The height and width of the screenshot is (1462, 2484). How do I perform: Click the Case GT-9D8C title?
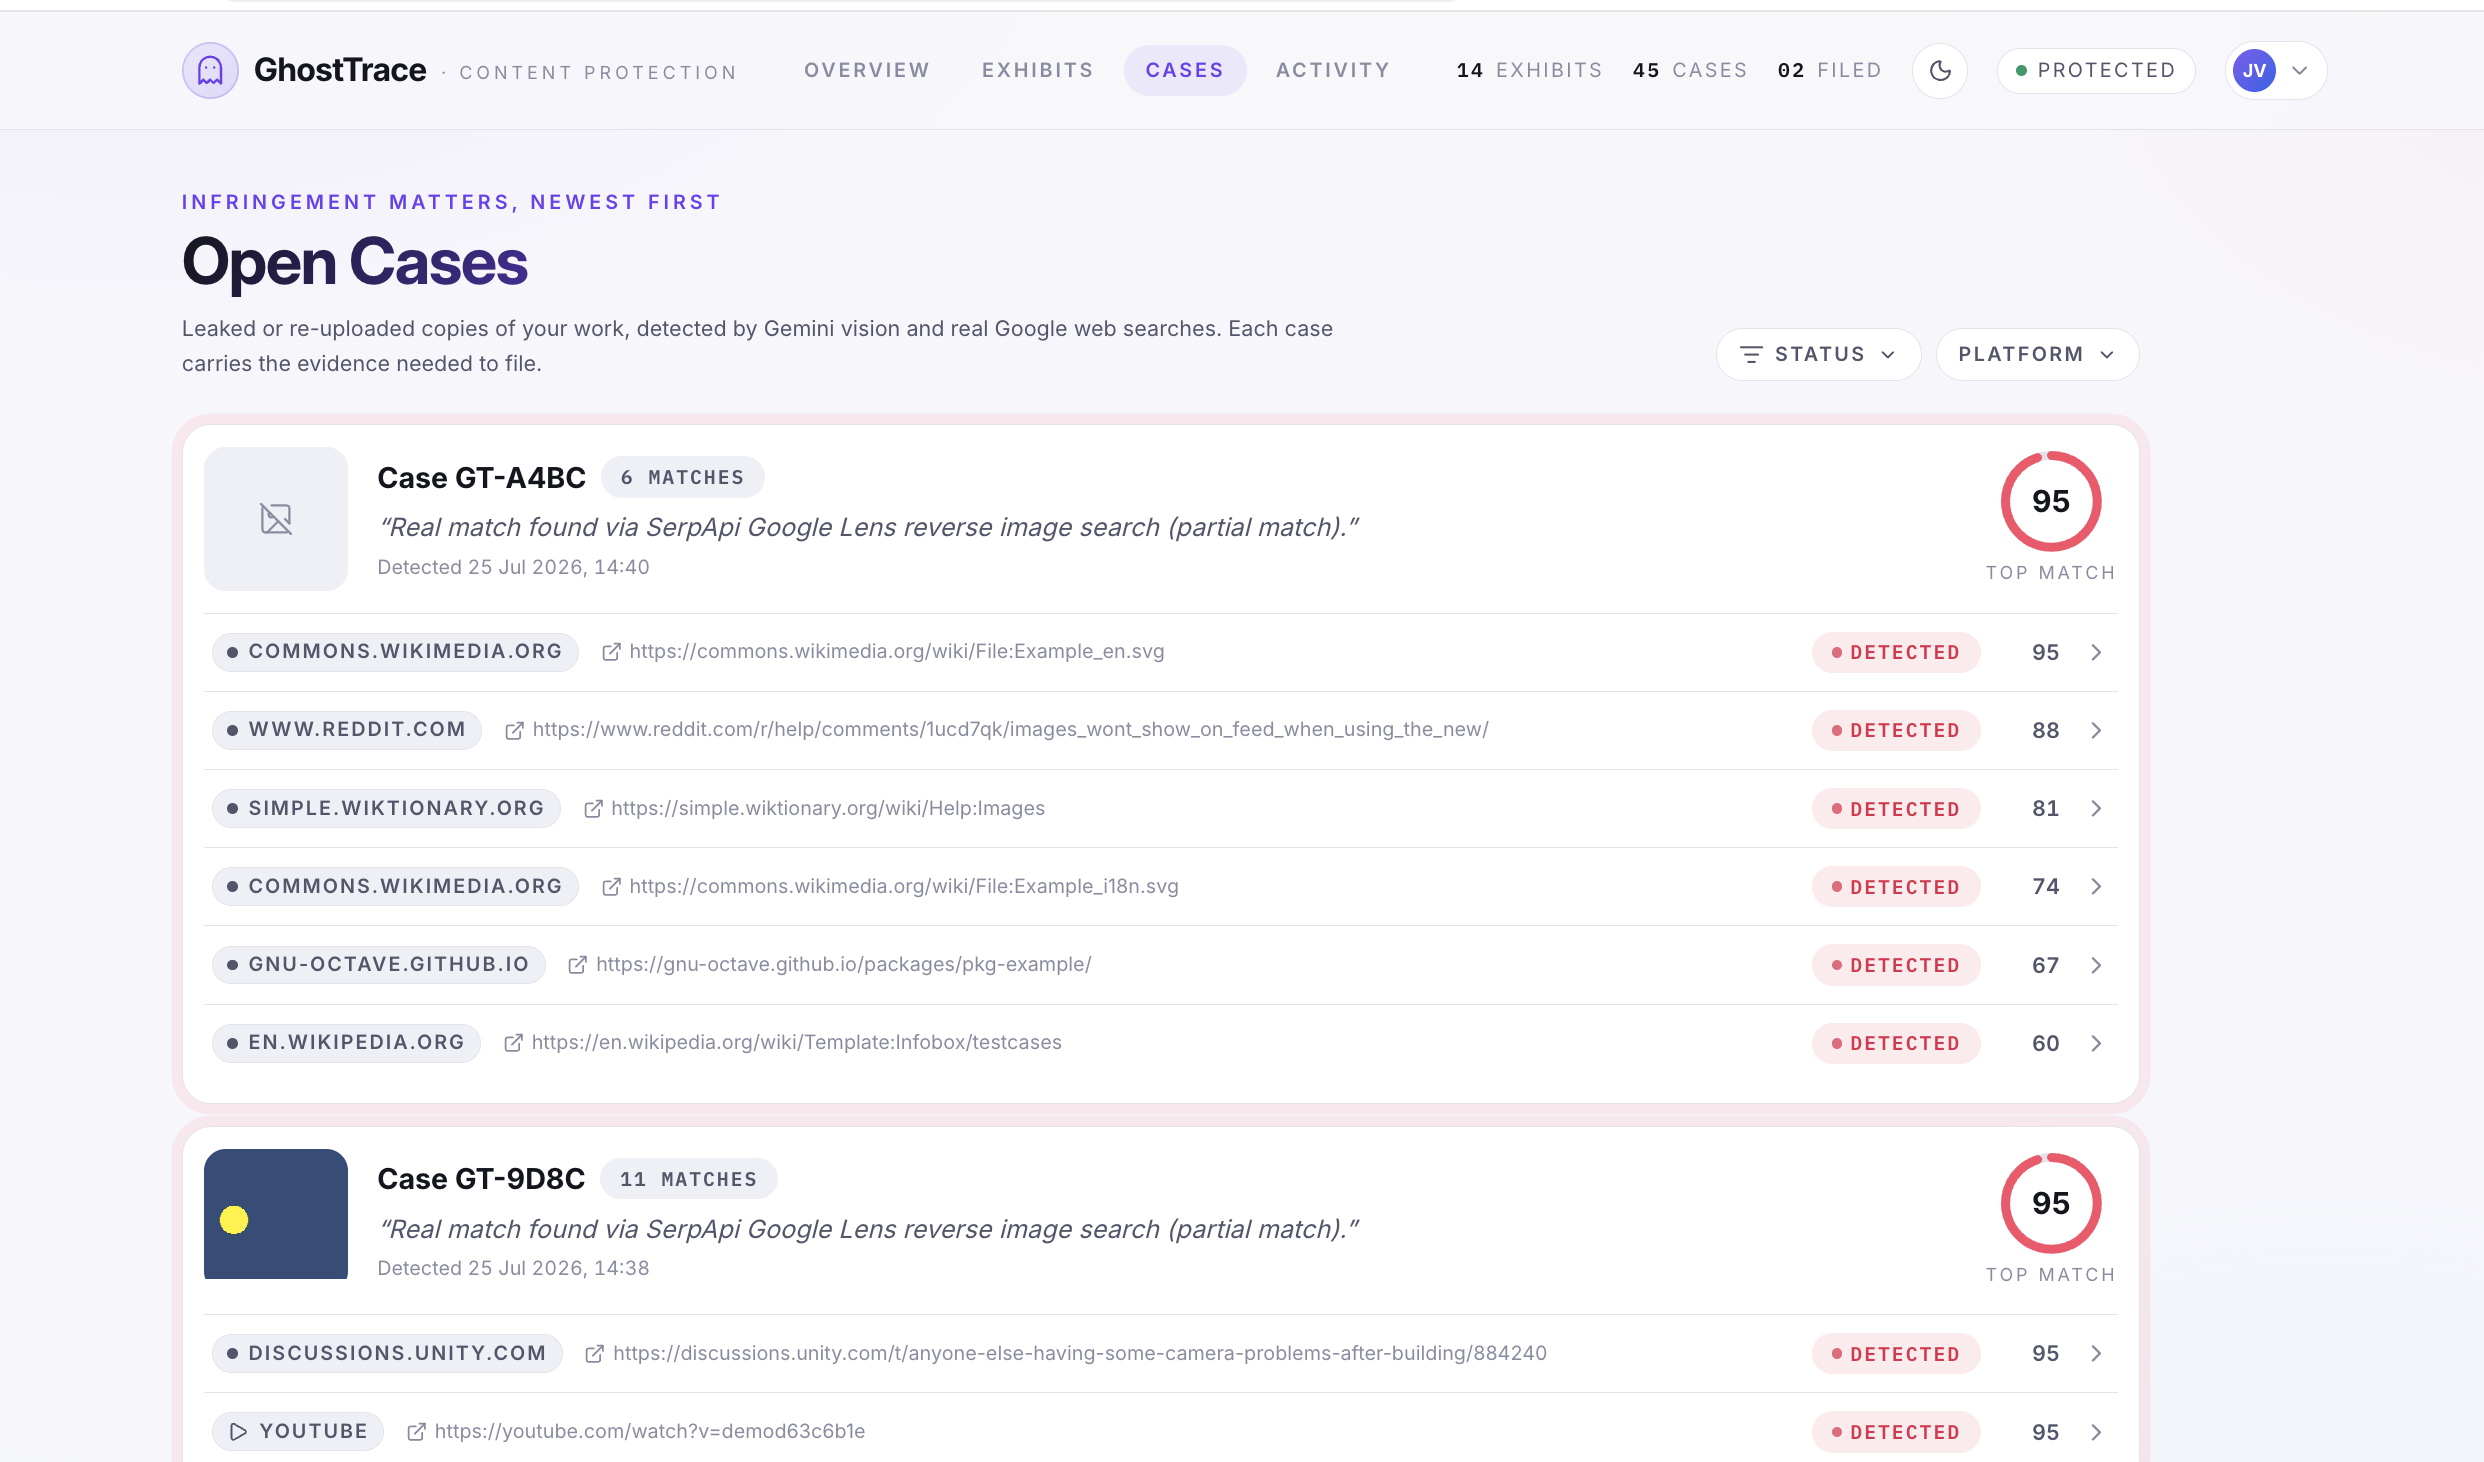[x=482, y=1179]
